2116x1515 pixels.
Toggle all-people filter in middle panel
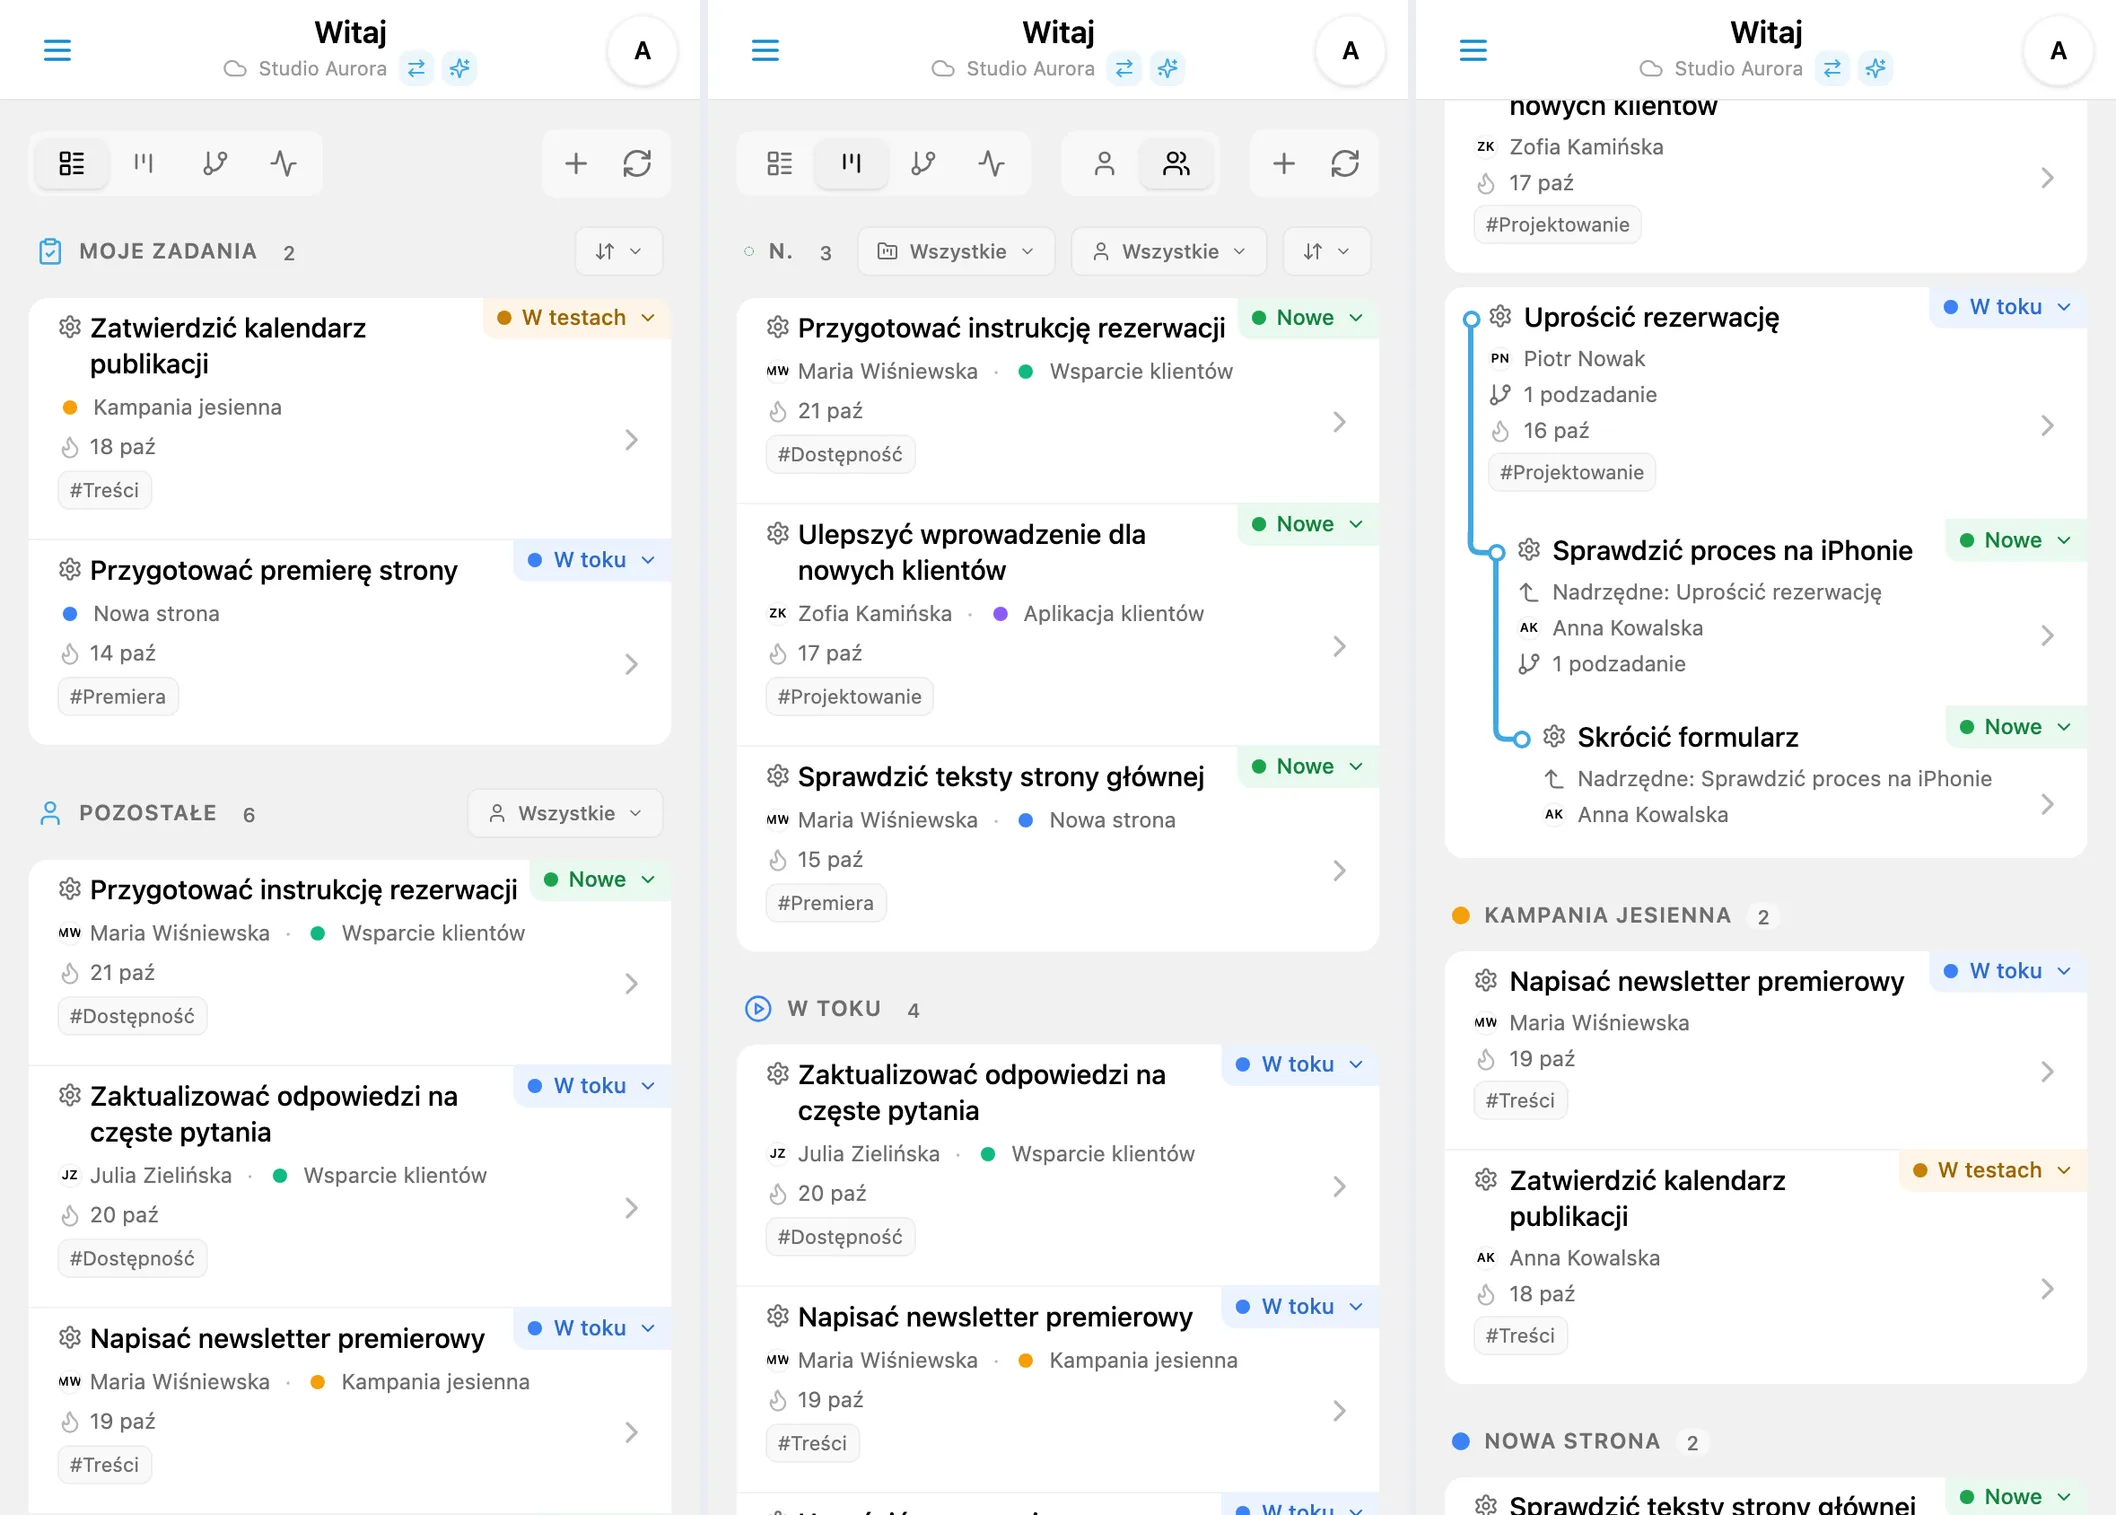pos(1176,163)
